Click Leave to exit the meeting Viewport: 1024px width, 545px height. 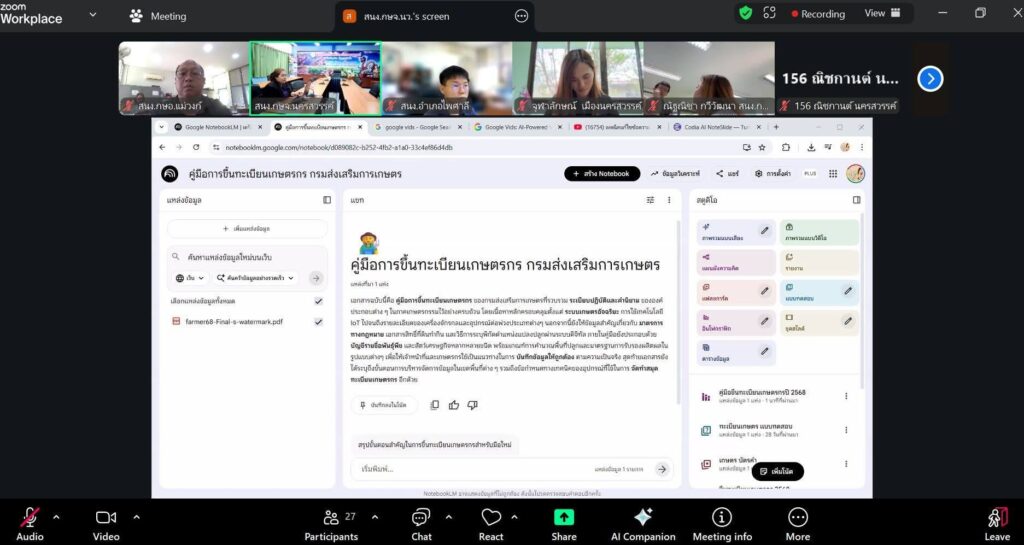(x=996, y=521)
